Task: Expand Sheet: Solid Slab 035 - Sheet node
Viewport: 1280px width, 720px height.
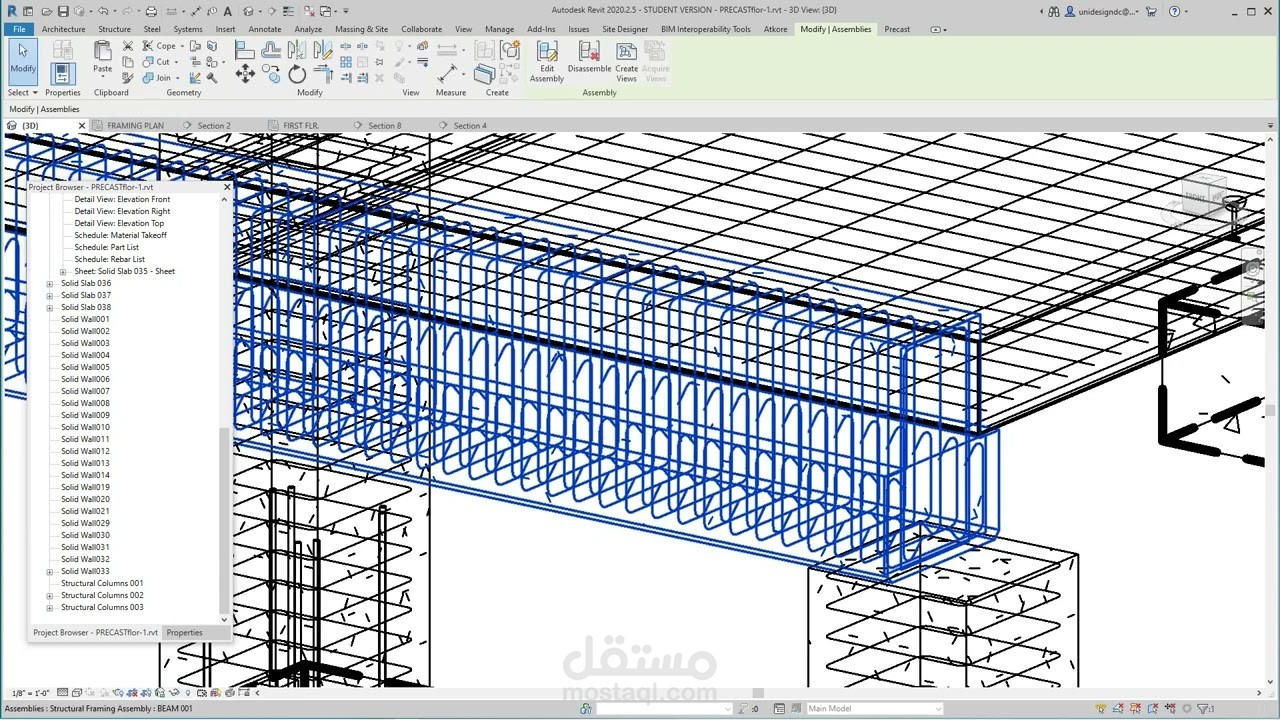Action: 63,272
